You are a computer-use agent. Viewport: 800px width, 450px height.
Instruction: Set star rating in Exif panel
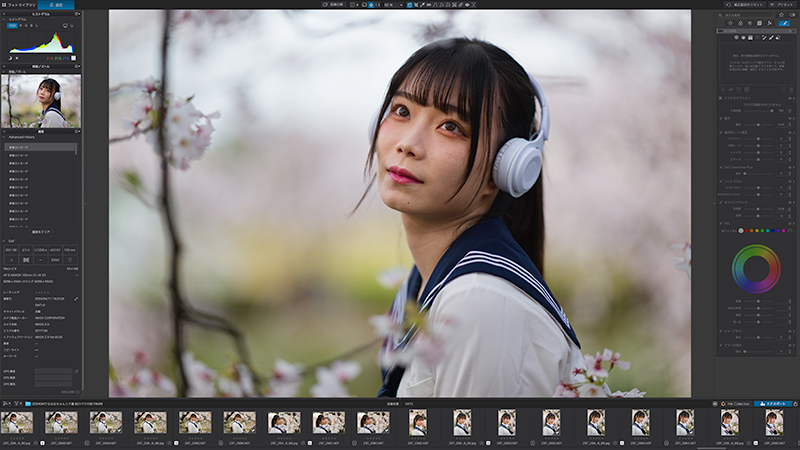click(42, 292)
